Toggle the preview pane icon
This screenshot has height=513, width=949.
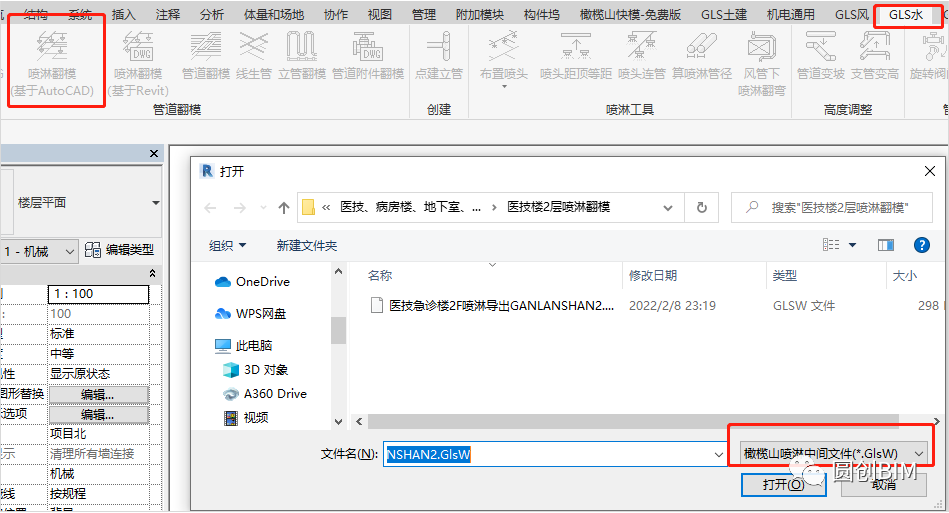click(x=886, y=245)
